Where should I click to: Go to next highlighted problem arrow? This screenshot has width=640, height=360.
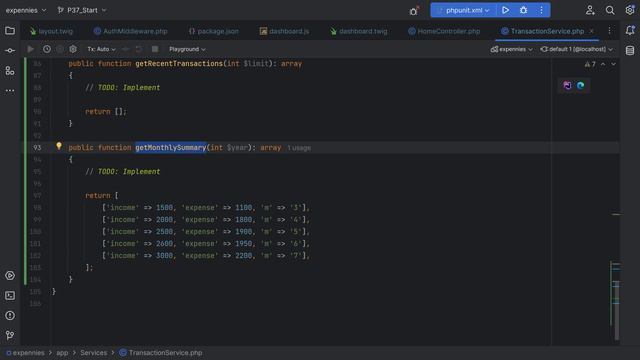[x=613, y=64]
